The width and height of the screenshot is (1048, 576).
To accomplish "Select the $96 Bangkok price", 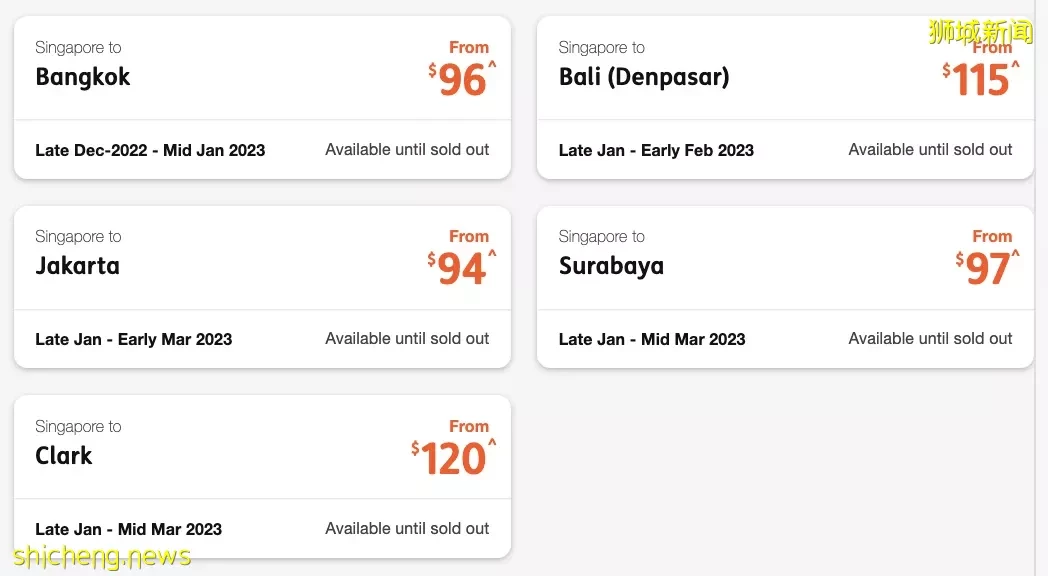I will (x=462, y=80).
